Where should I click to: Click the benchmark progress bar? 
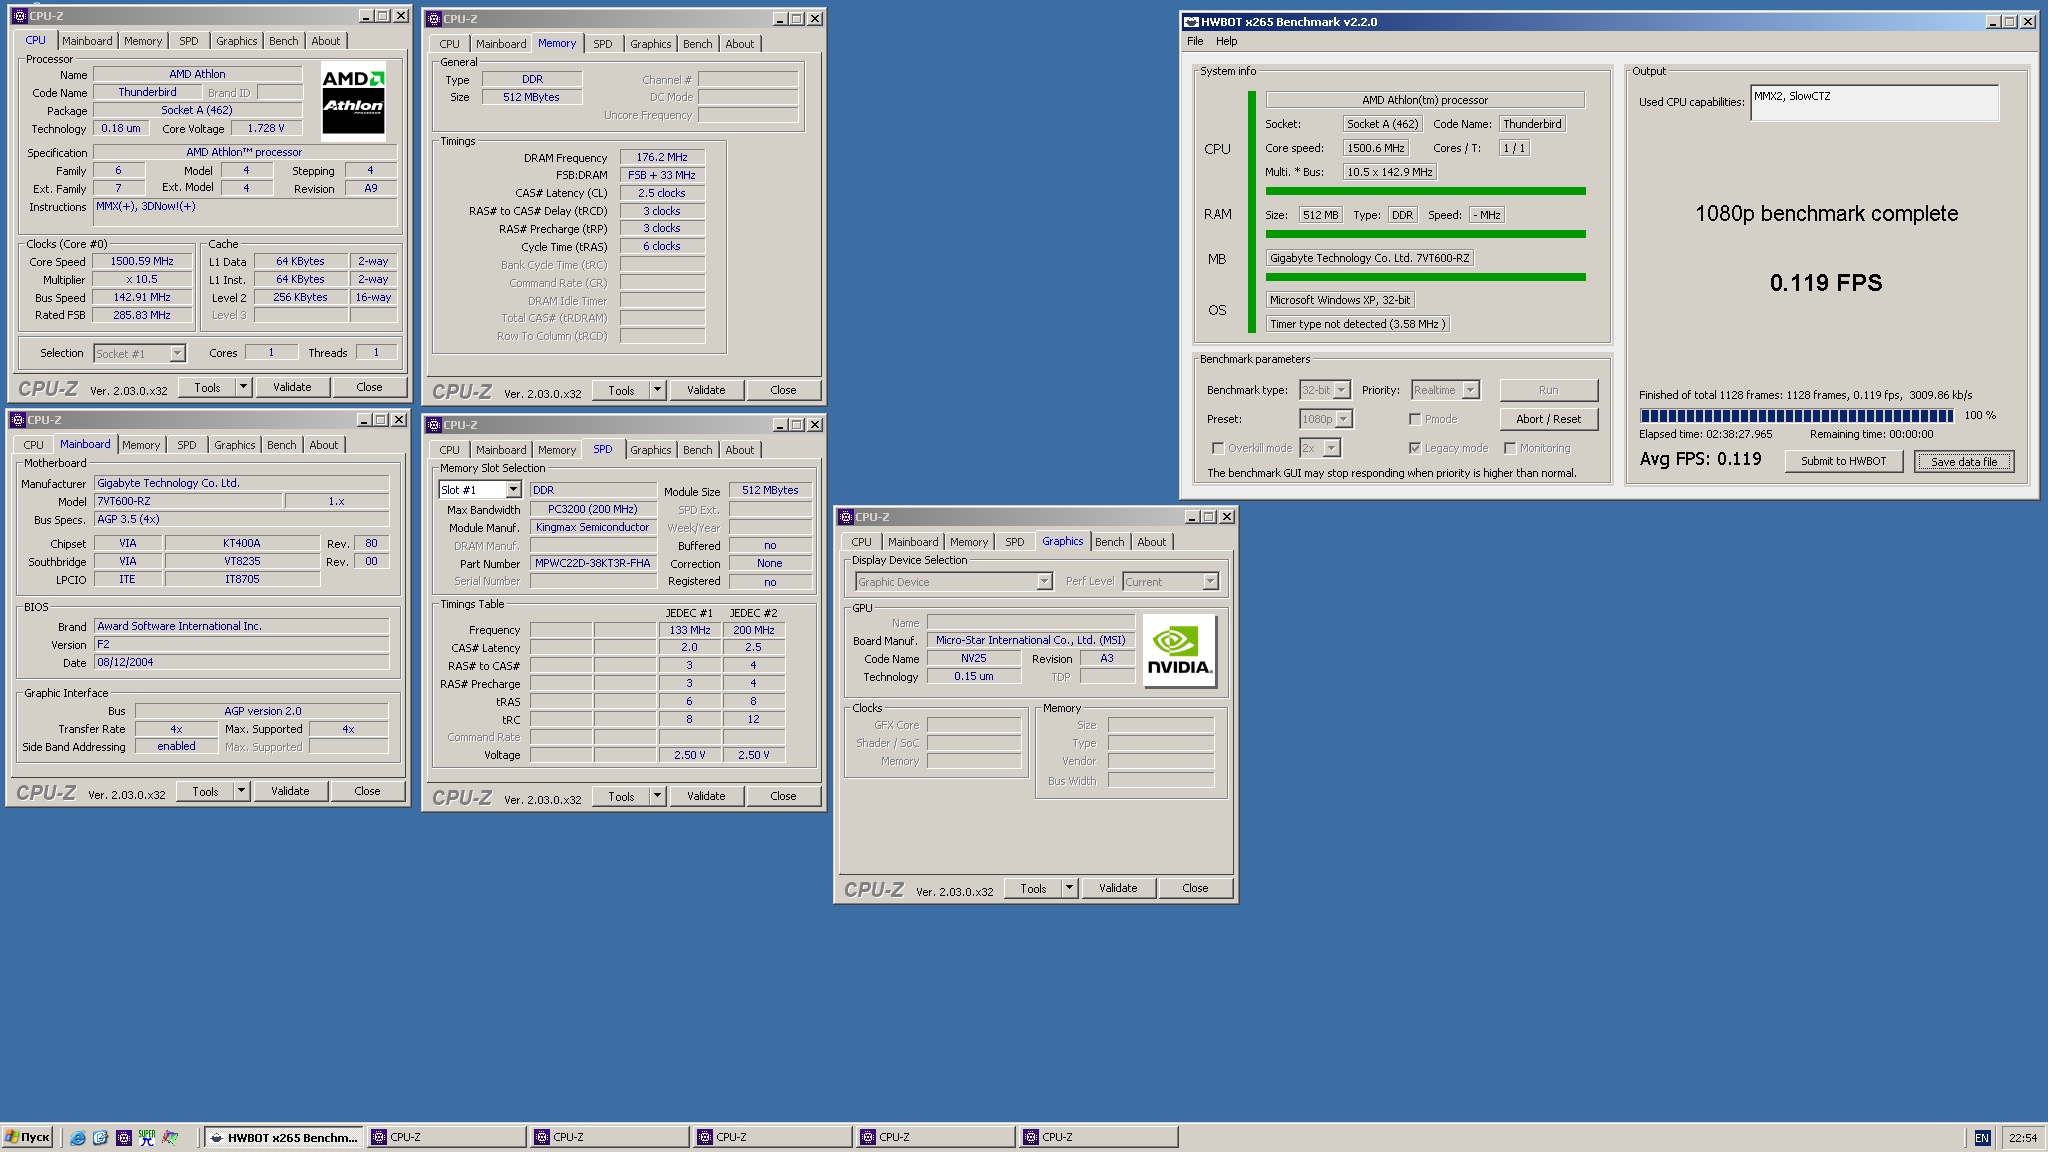[1797, 416]
